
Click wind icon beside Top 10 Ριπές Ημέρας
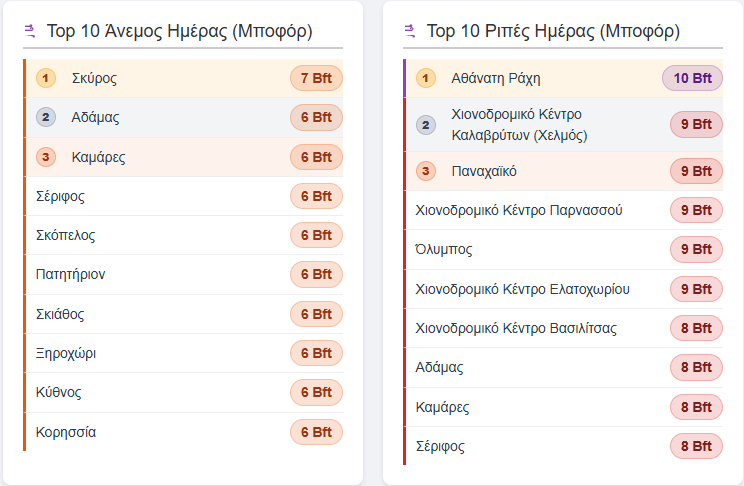tap(410, 31)
